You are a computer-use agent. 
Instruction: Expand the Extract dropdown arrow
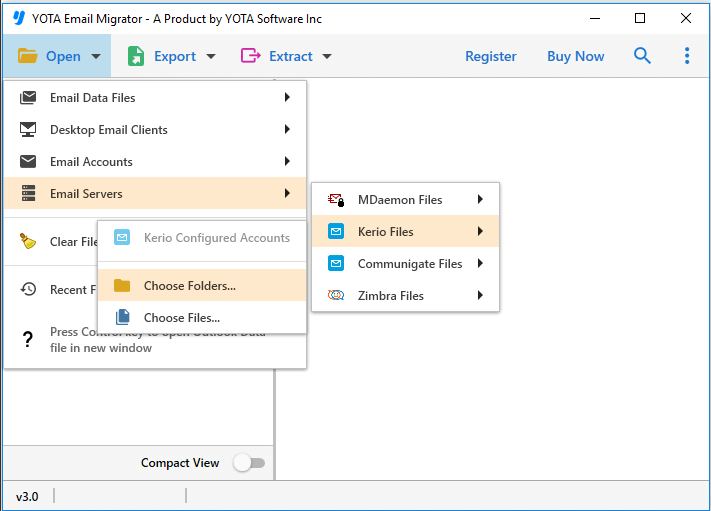tap(327, 57)
